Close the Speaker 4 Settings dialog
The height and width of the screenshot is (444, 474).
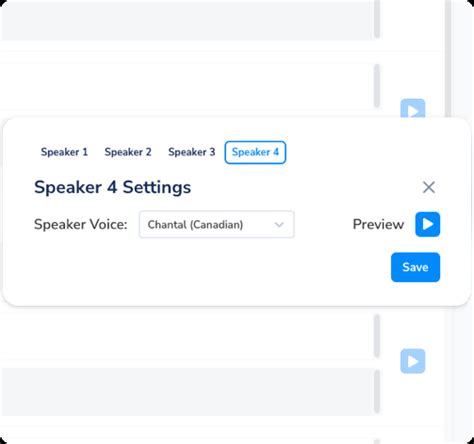click(429, 187)
